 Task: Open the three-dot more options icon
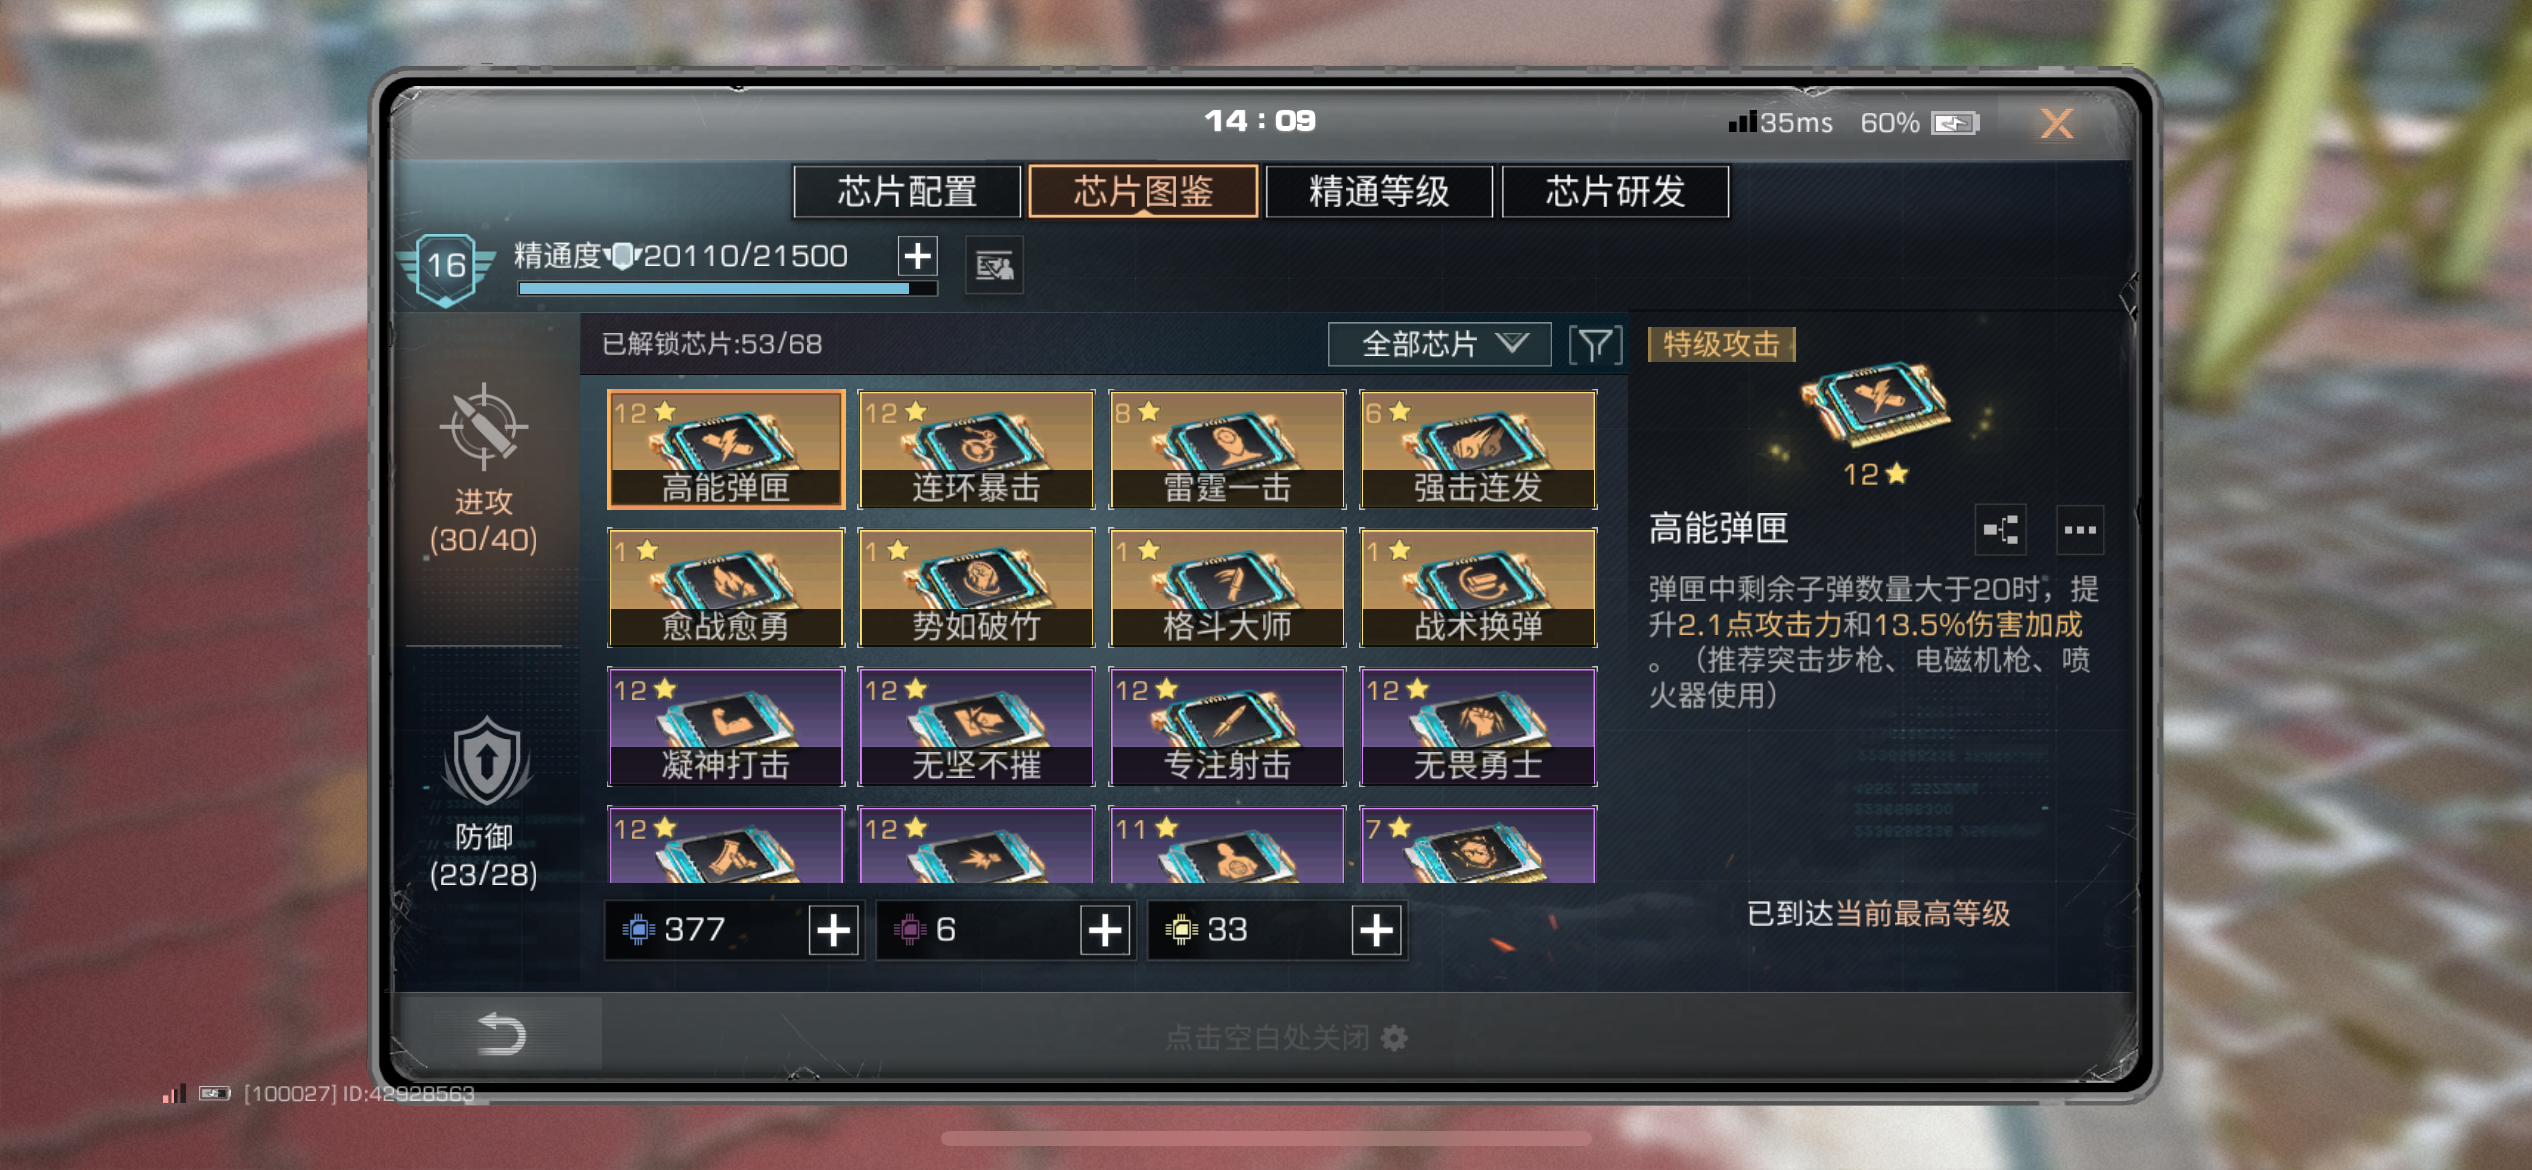pyautogui.click(x=2080, y=529)
